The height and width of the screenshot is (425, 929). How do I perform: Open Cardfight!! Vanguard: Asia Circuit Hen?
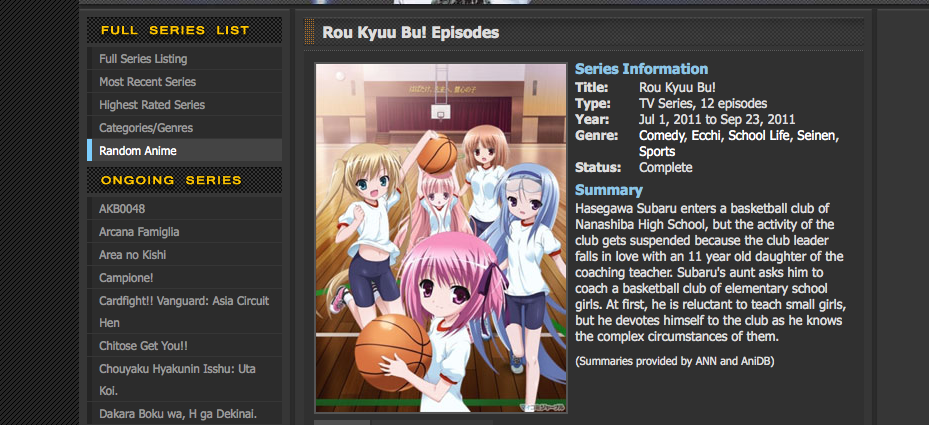click(184, 312)
